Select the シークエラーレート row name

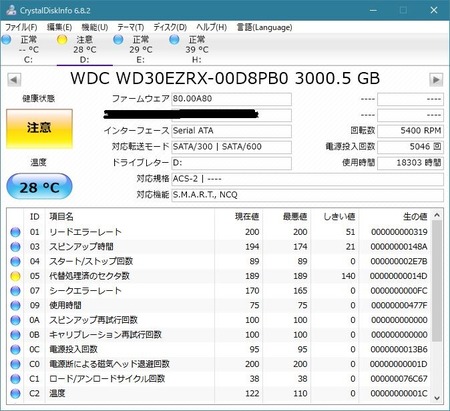click(85, 291)
